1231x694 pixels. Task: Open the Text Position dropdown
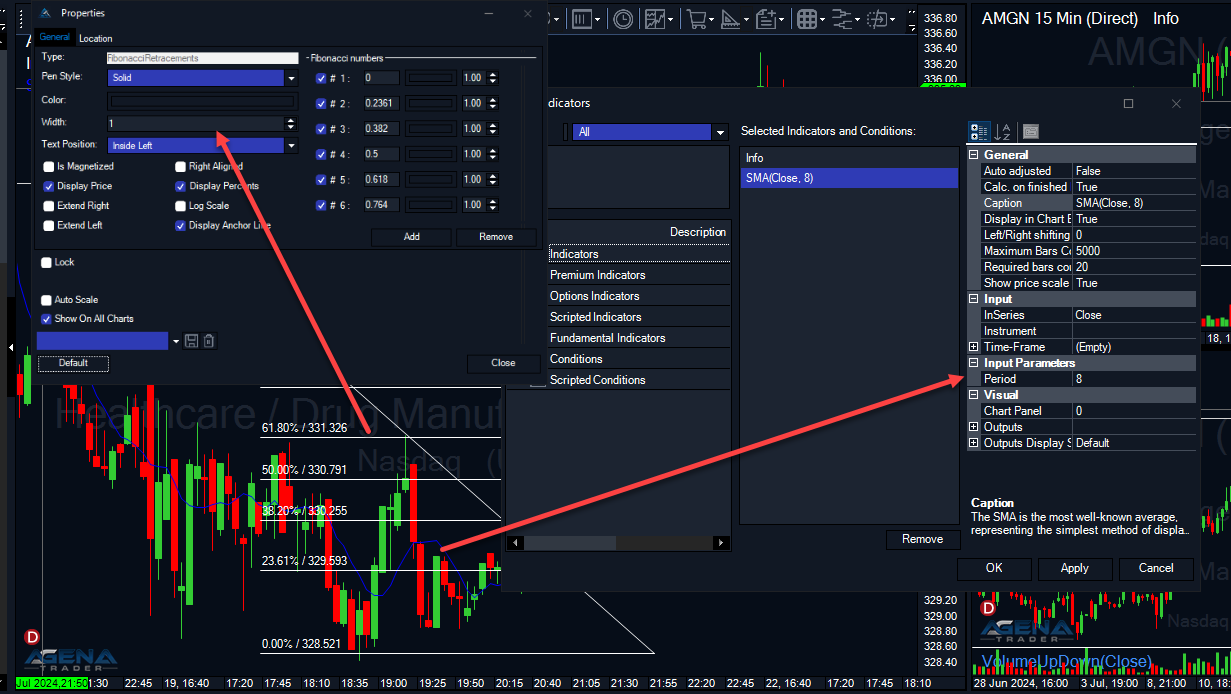pos(291,146)
